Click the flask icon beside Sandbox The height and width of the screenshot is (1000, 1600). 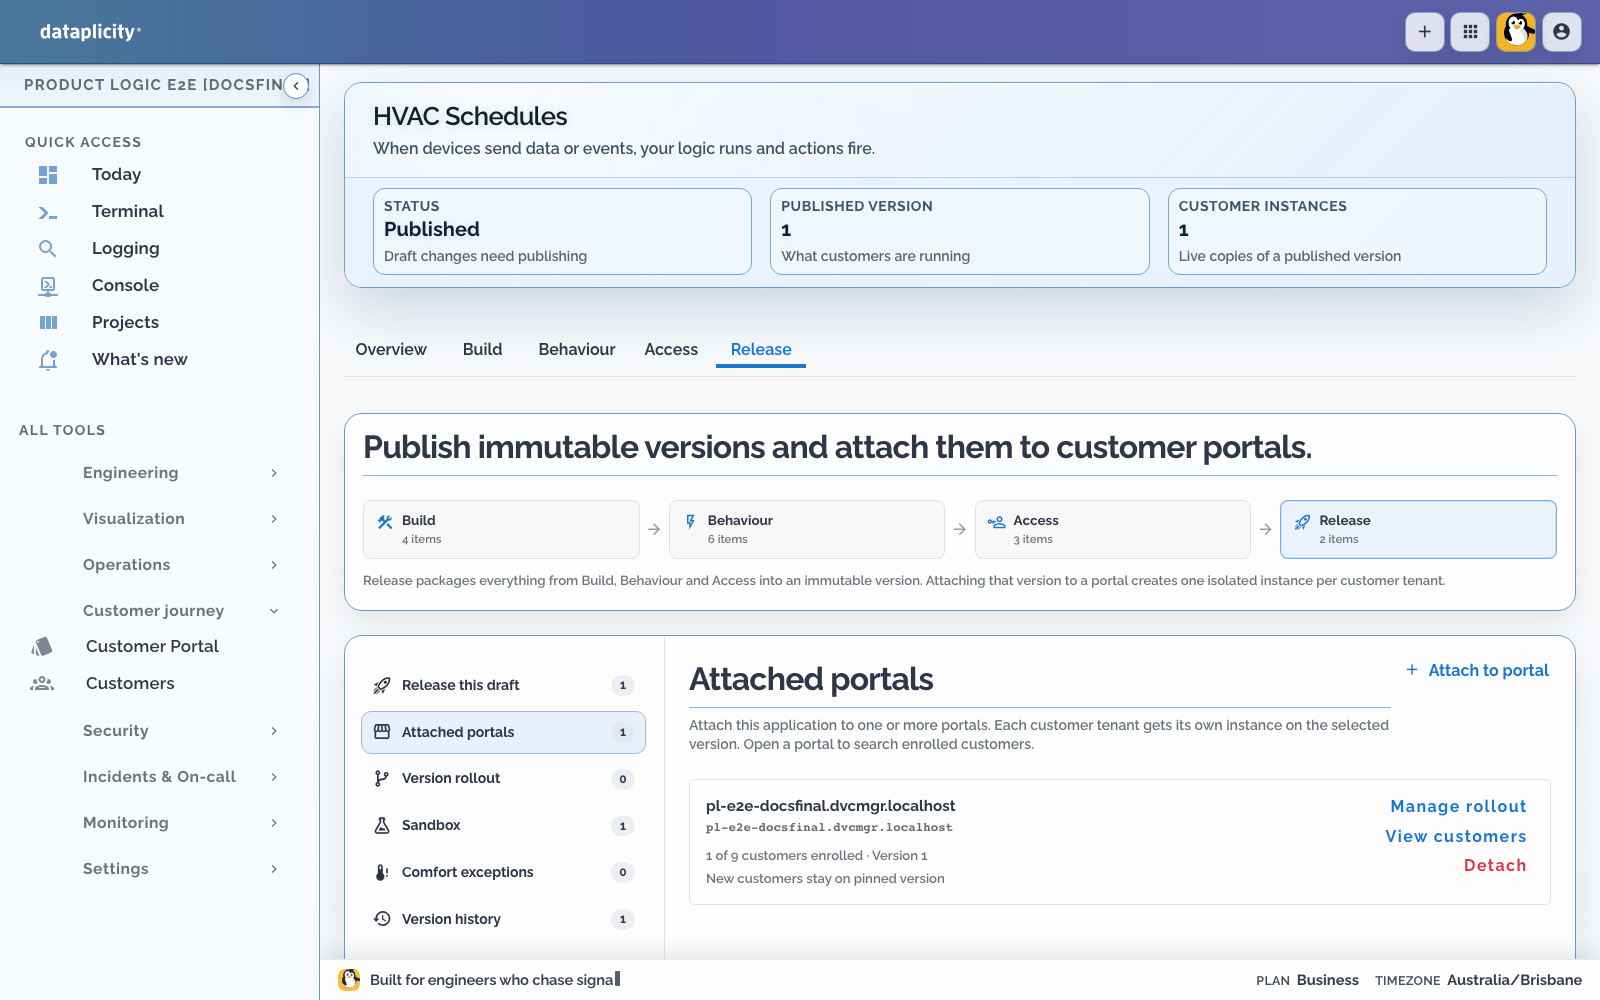click(x=382, y=826)
